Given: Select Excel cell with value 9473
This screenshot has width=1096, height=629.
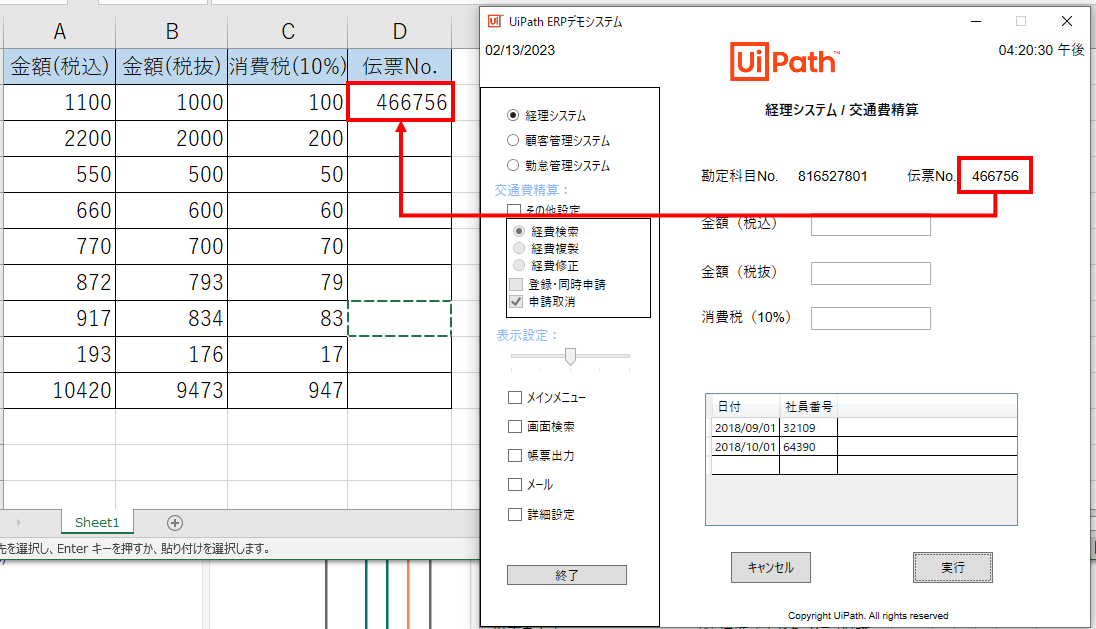Looking at the screenshot, I should 172,390.
